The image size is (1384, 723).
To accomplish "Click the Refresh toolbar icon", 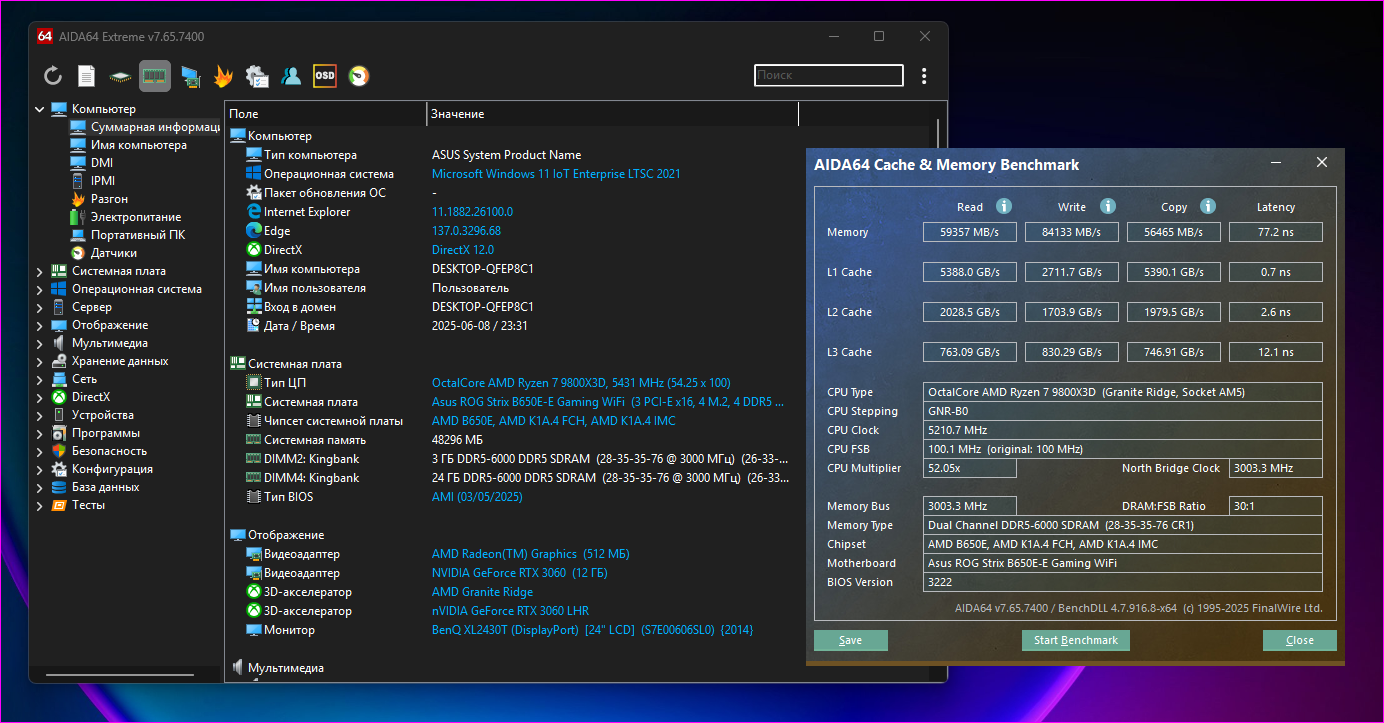I will coord(53,76).
